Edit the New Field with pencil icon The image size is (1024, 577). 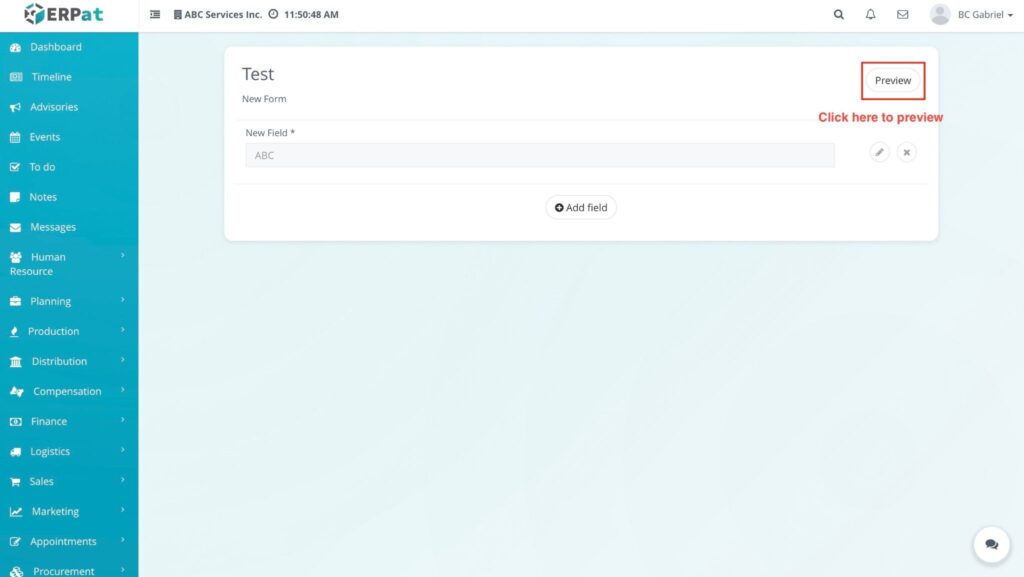click(x=880, y=152)
